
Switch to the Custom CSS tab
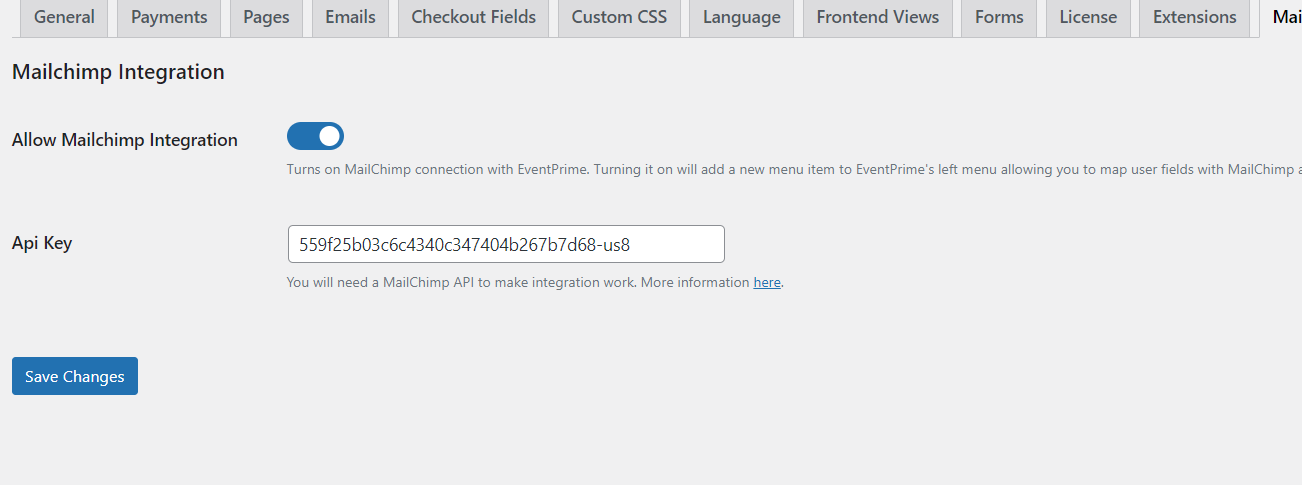619,18
